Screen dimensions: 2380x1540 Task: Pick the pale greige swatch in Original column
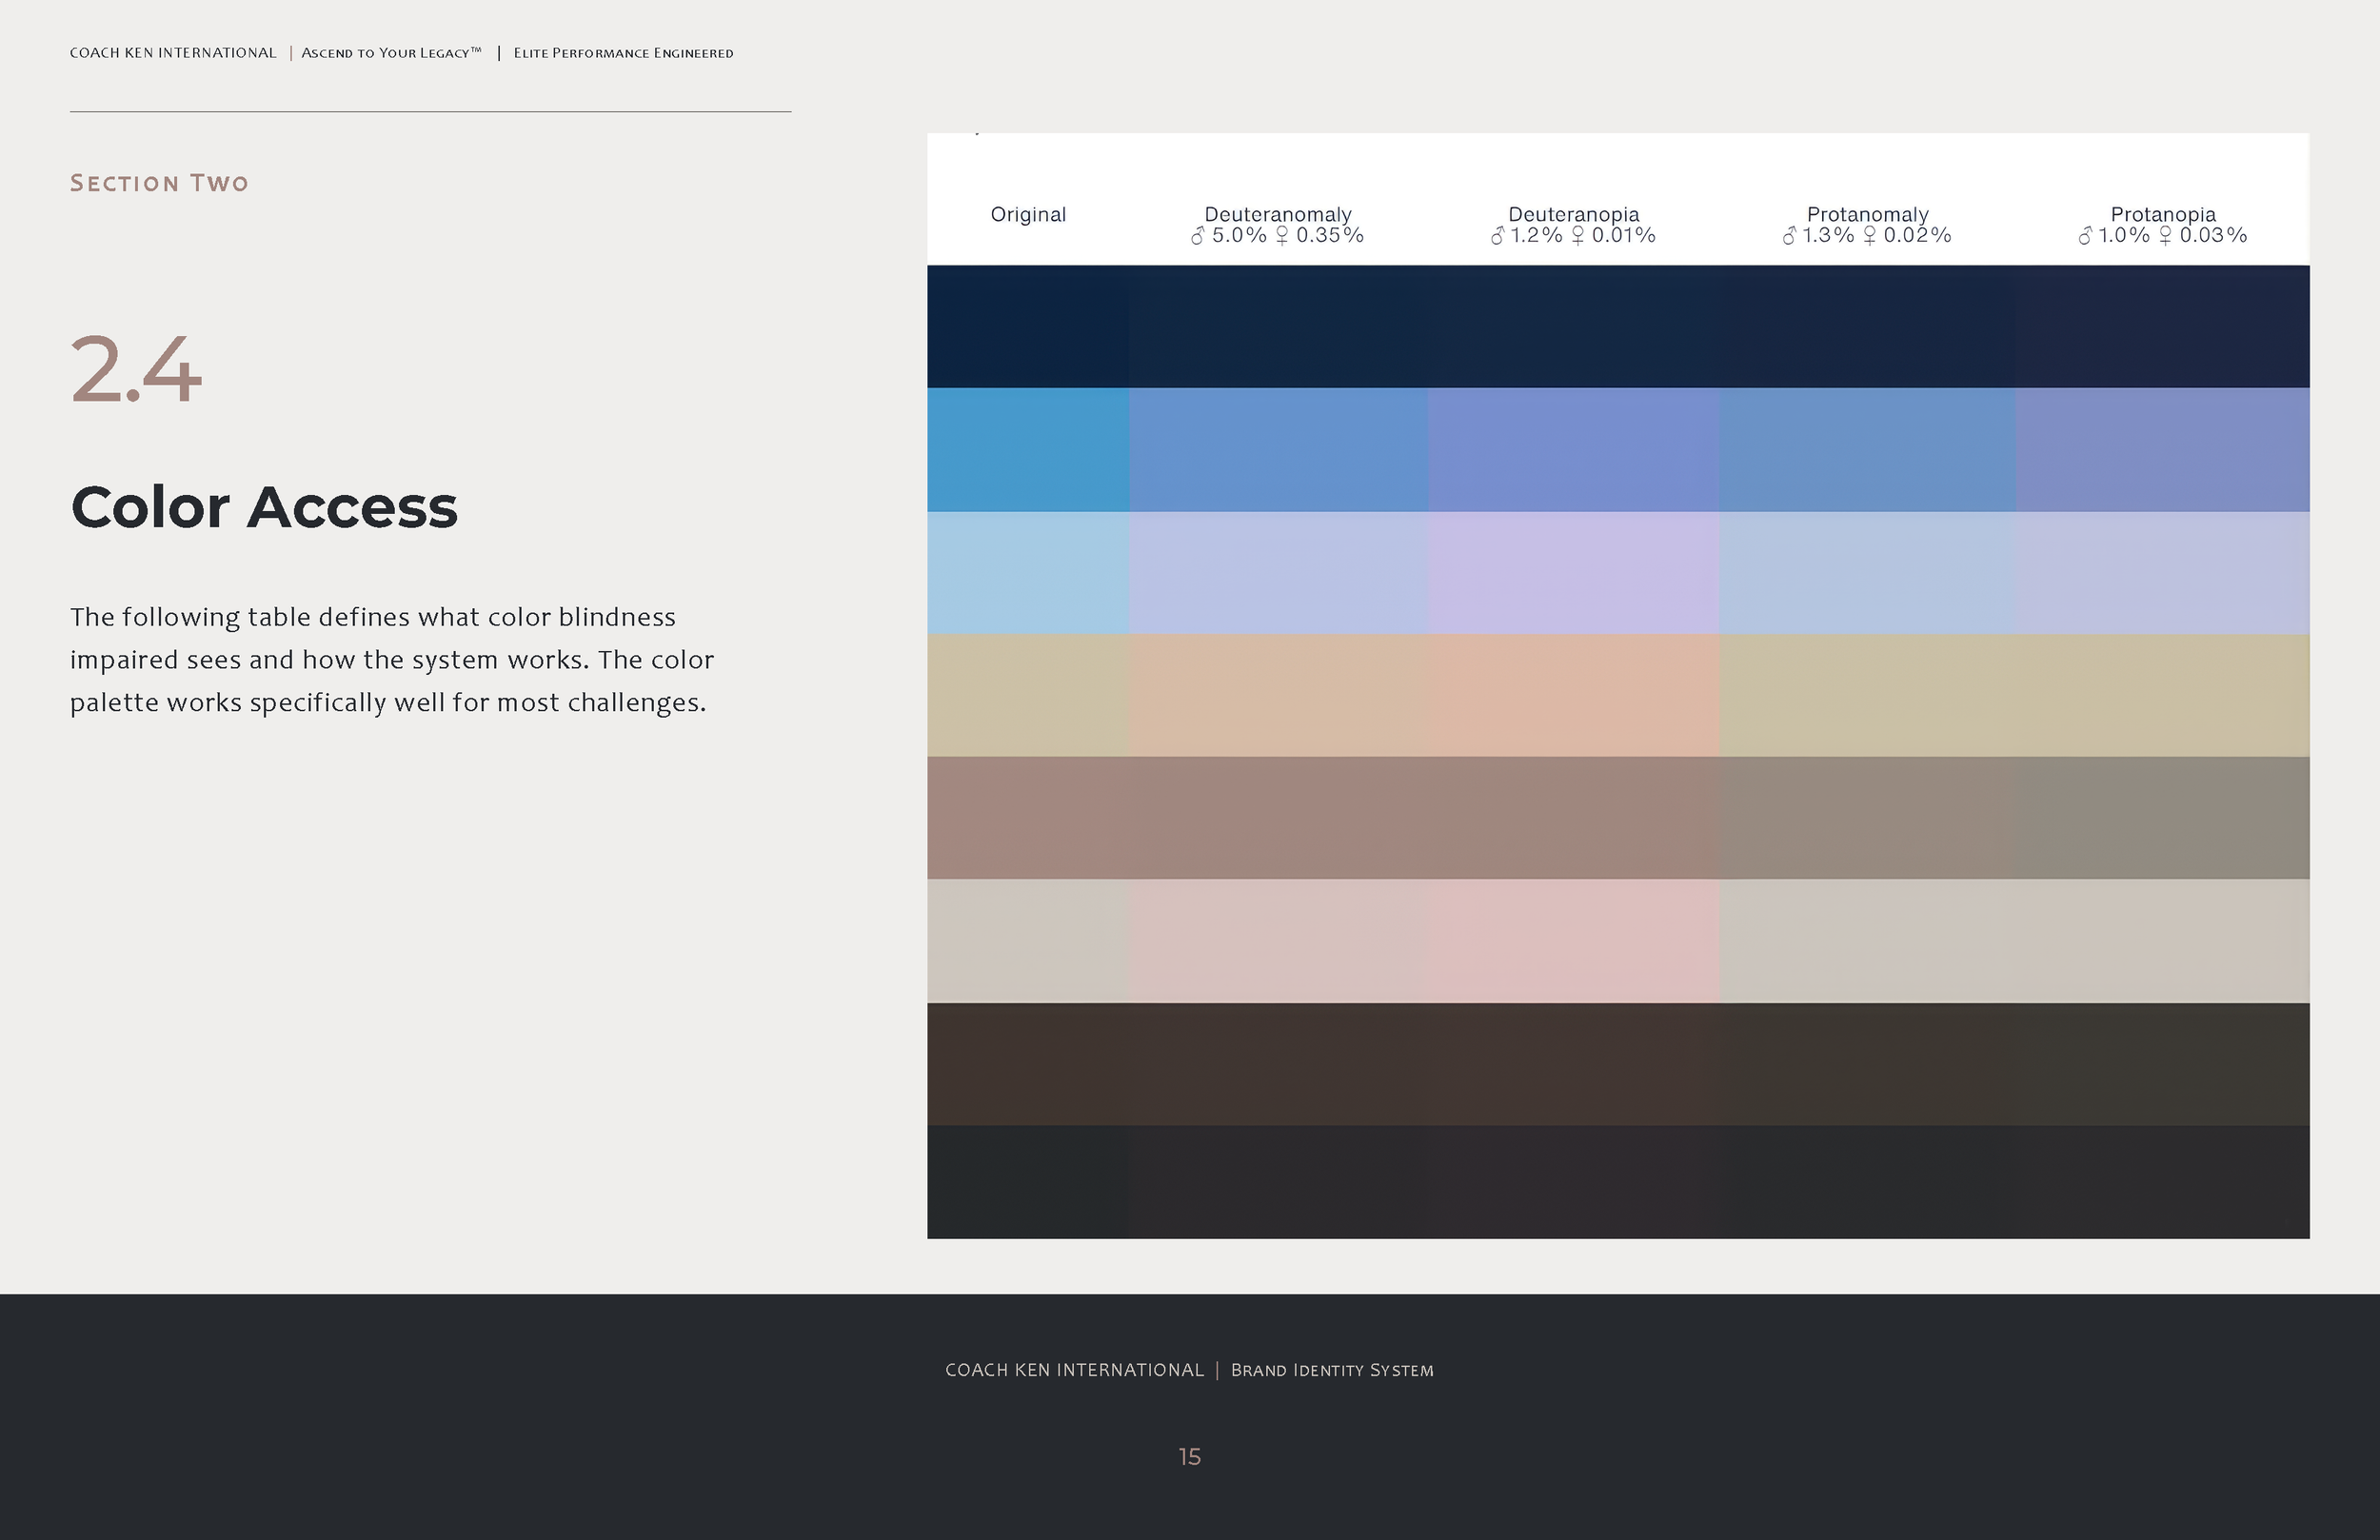click(1028, 941)
